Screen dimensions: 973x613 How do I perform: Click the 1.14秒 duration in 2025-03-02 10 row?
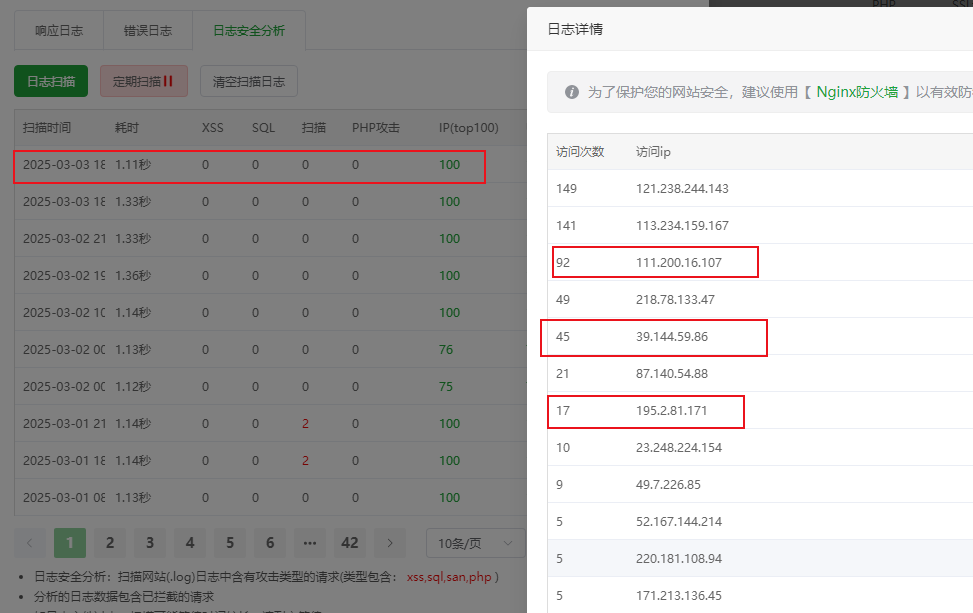[133, 313]
